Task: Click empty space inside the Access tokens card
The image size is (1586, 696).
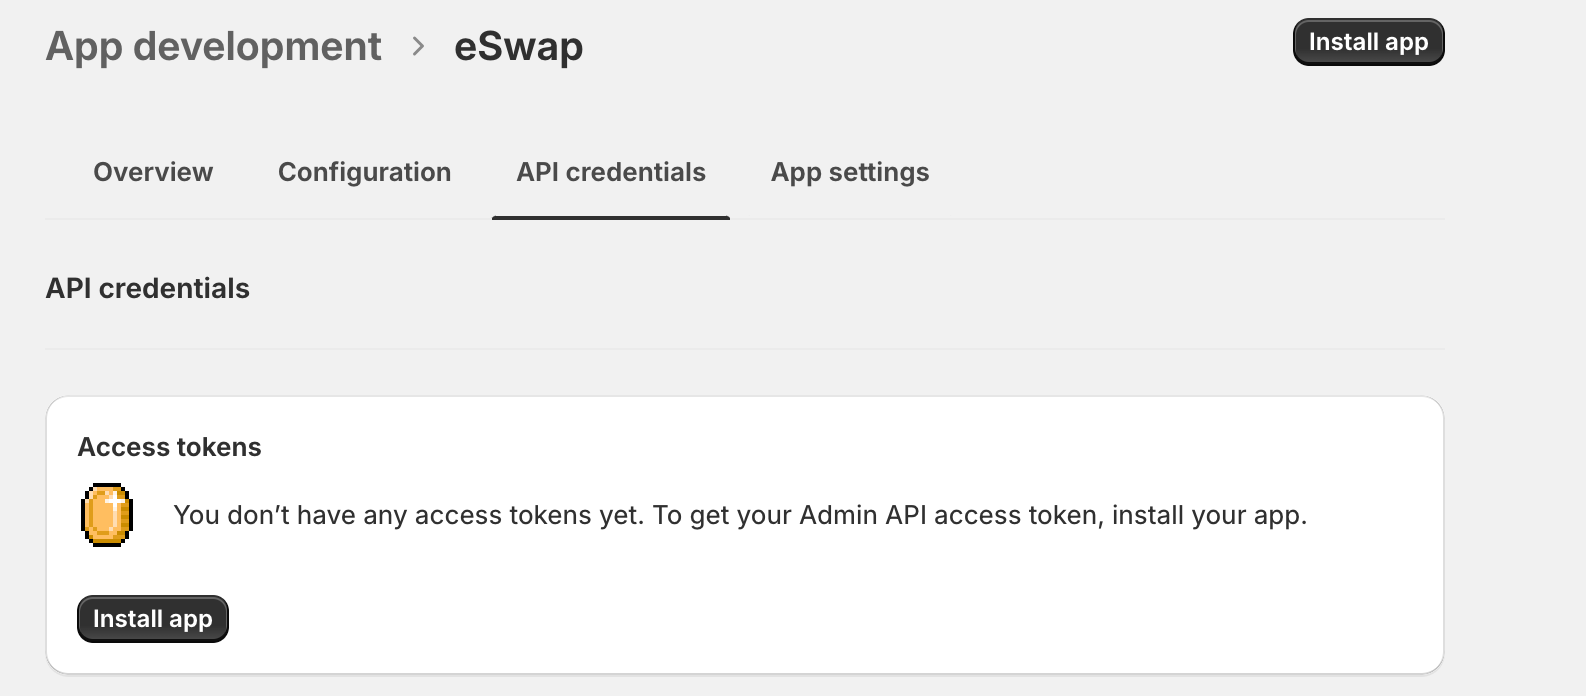Action: click(x=800, y=610)
